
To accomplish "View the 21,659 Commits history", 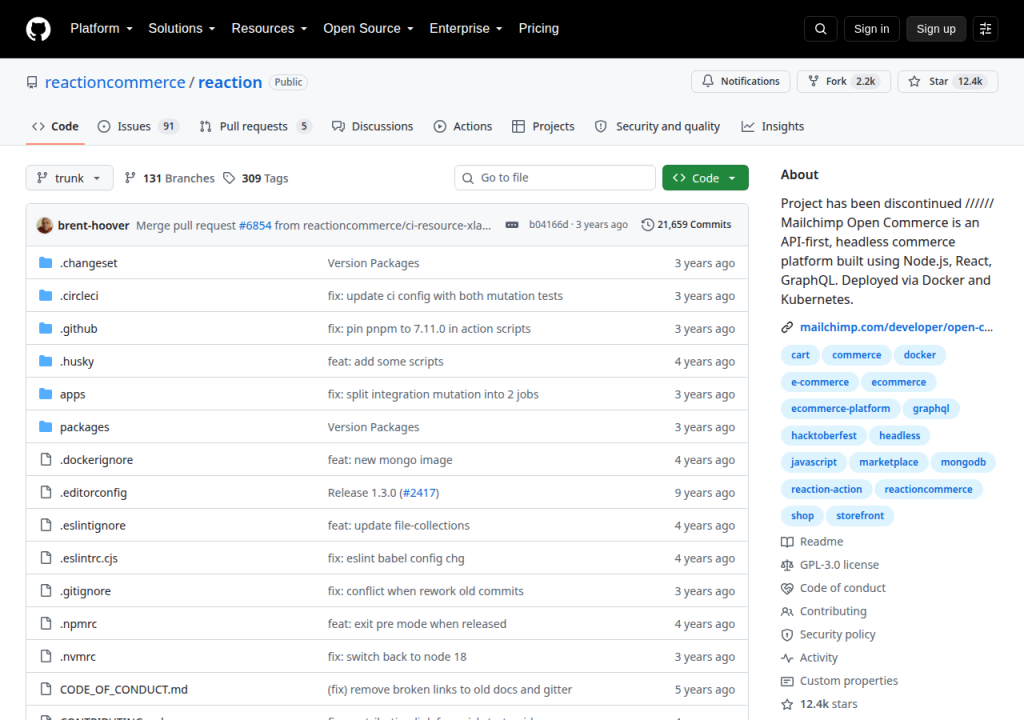I will [686, 225].
